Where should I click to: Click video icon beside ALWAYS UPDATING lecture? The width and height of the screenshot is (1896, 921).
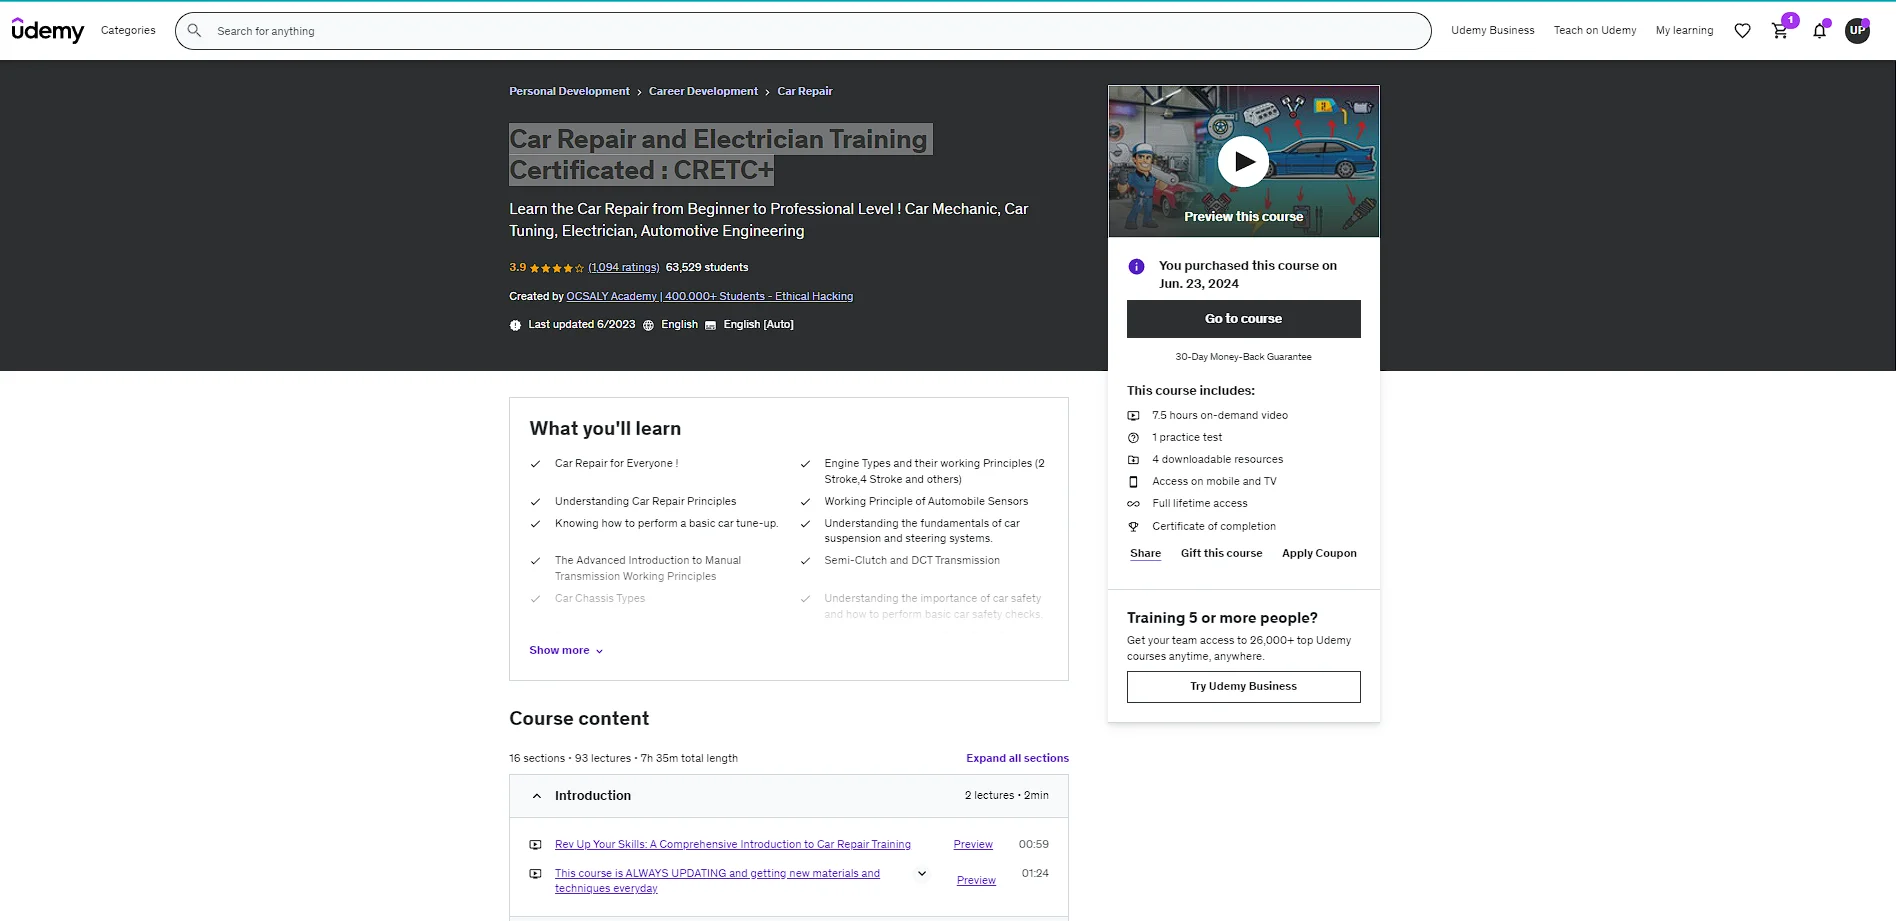(x=535, y=874)
